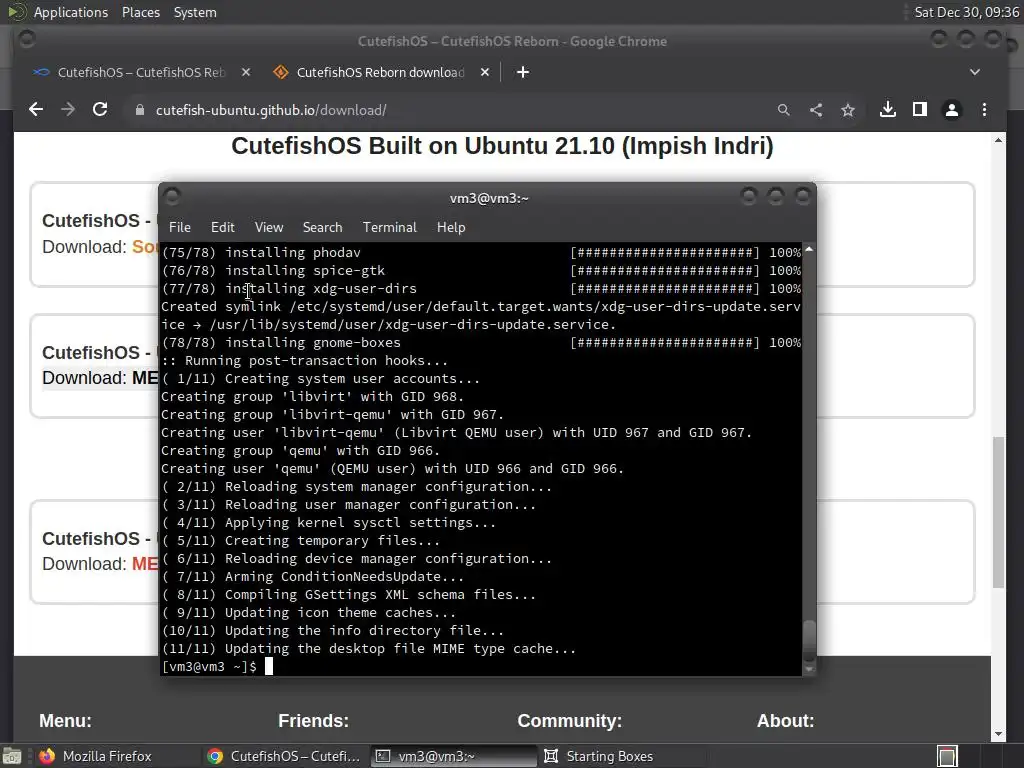Close the first CutefishOS tab
Screen dimensions: 1024x768
tap(246, 72)
